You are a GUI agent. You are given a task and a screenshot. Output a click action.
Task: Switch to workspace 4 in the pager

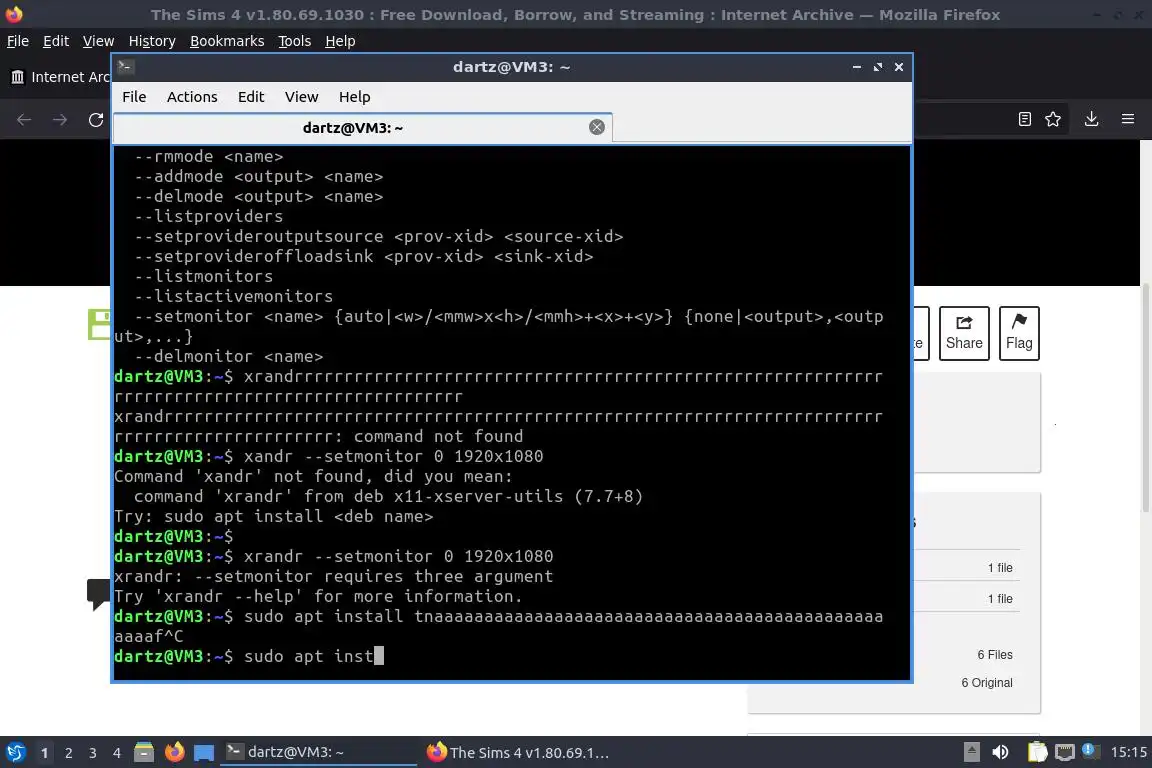pyautogui.click(x=117, y=753)
